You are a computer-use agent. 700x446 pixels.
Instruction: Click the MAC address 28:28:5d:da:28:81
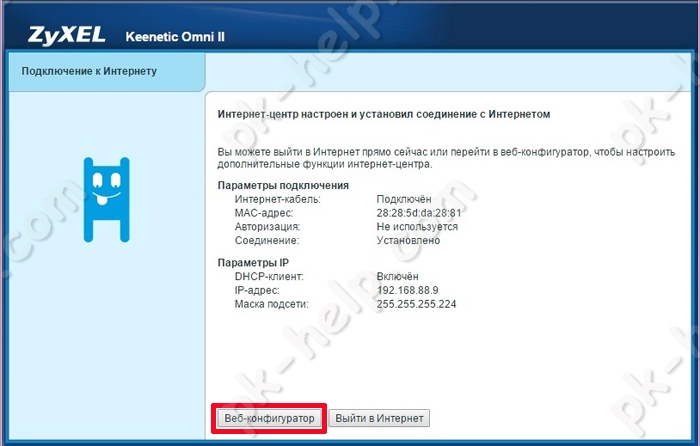tap(419, 213)
